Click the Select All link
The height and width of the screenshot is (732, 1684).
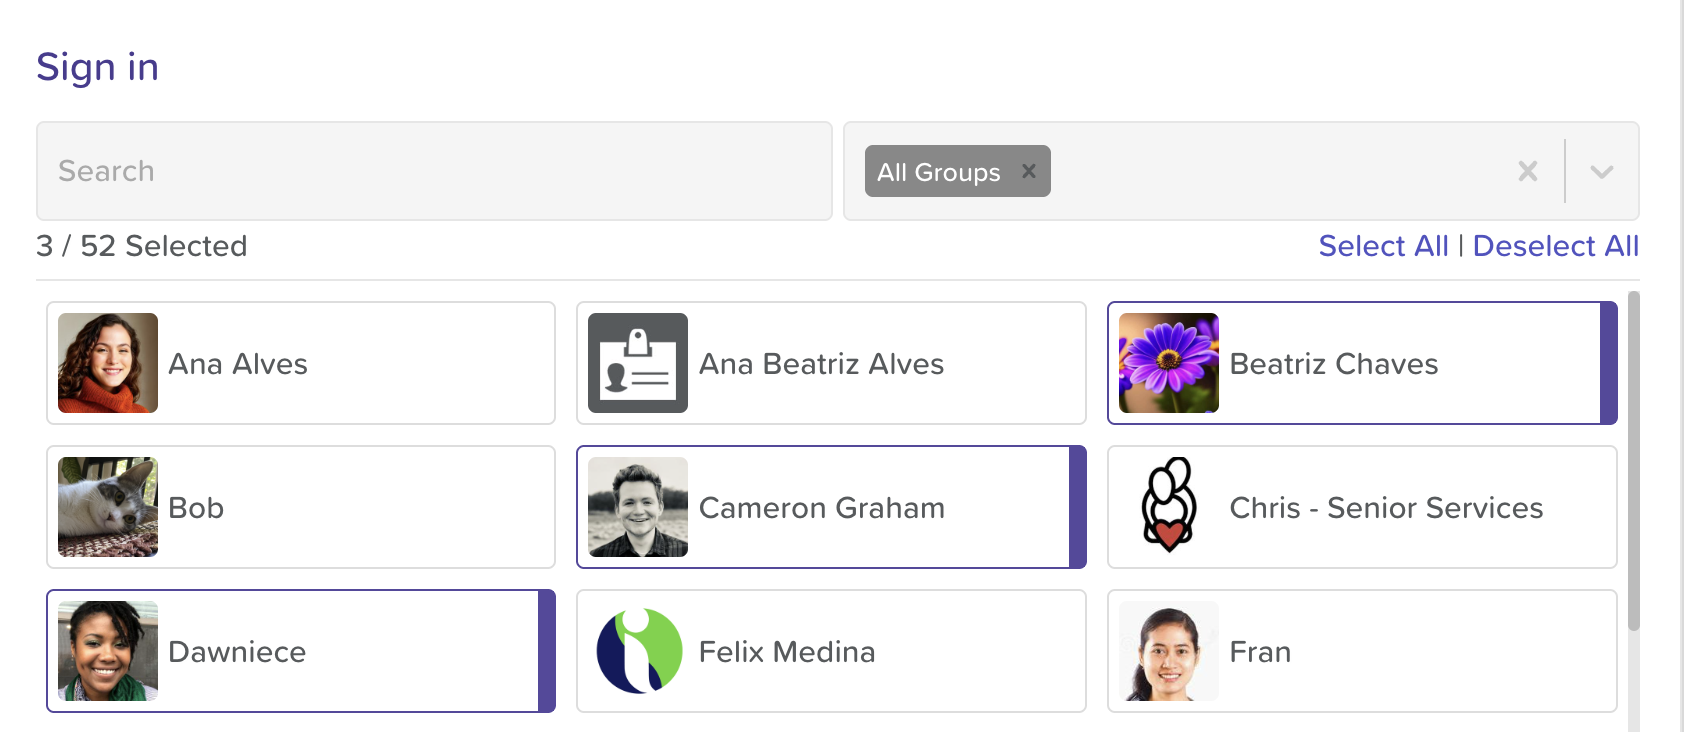pos(1383,246)
